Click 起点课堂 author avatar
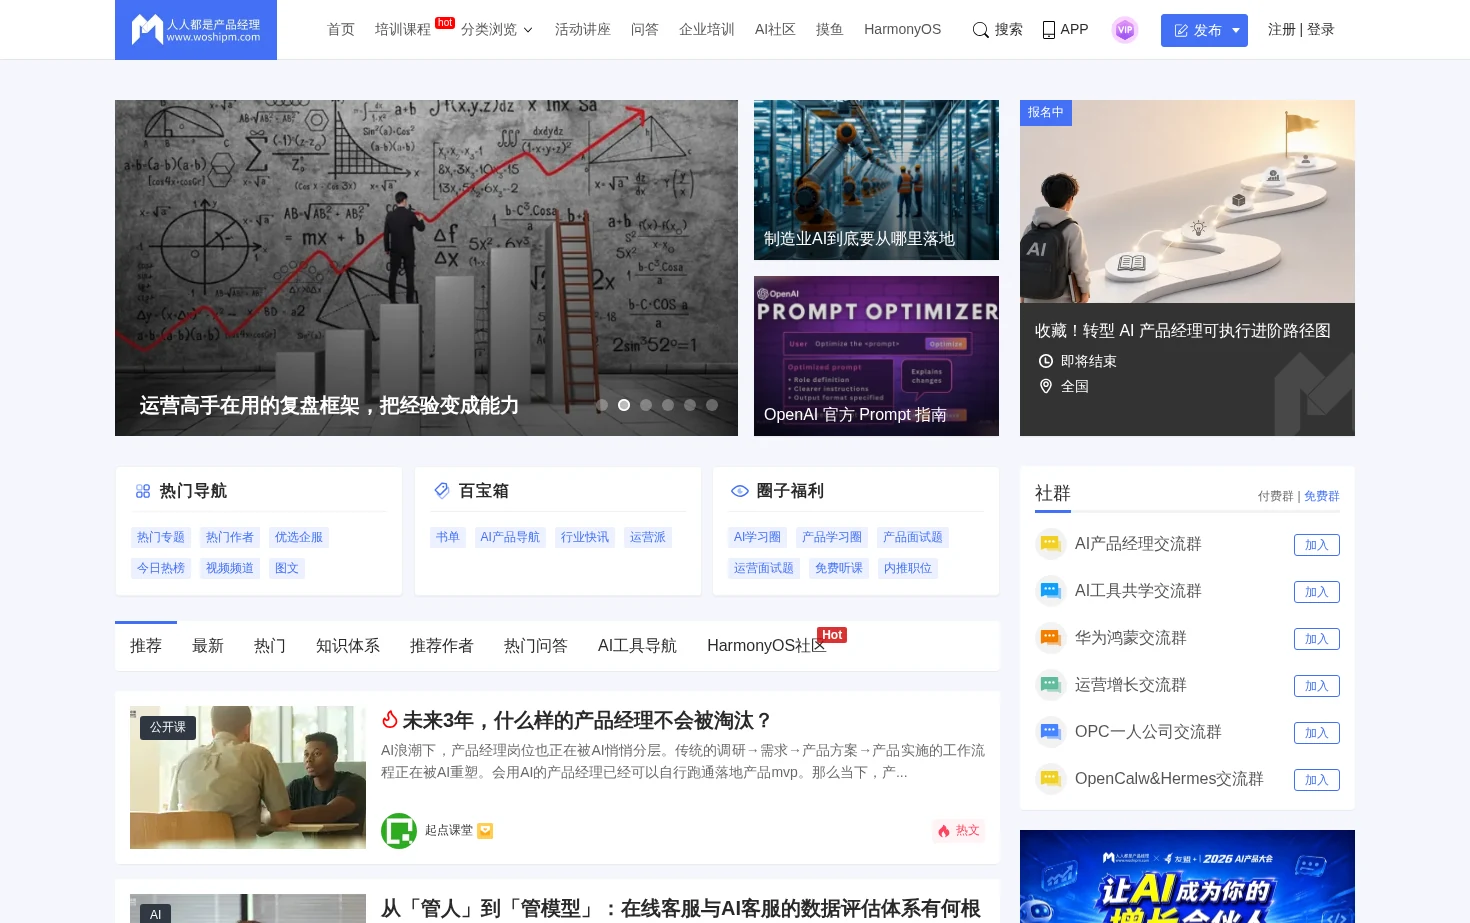 click(399, 831)
